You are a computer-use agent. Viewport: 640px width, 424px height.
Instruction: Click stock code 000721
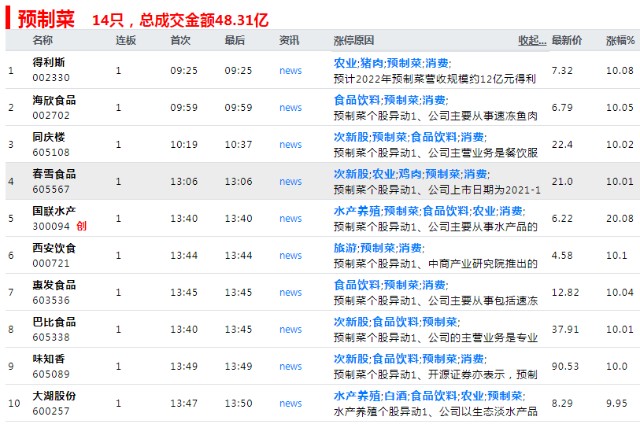coord(51,263)
